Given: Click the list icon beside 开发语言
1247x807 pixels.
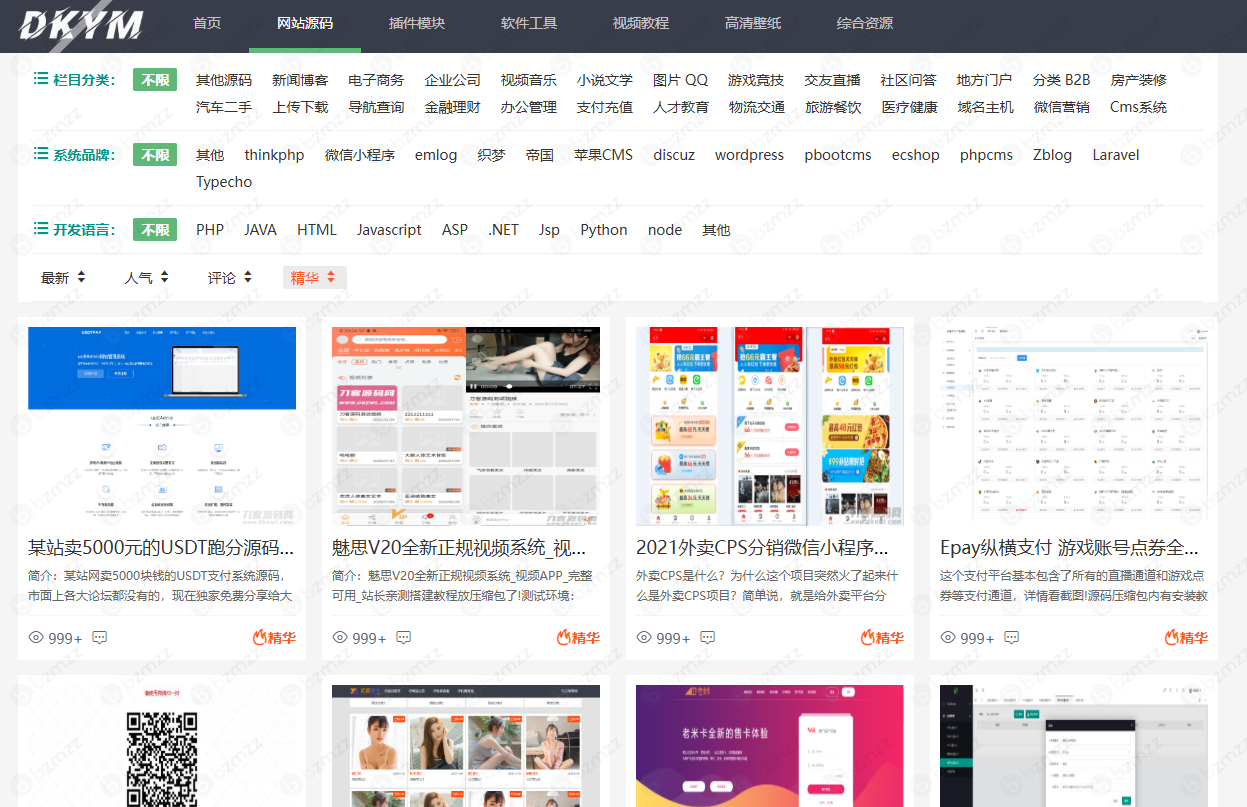Looking at the screenshot, I should 41,228.
